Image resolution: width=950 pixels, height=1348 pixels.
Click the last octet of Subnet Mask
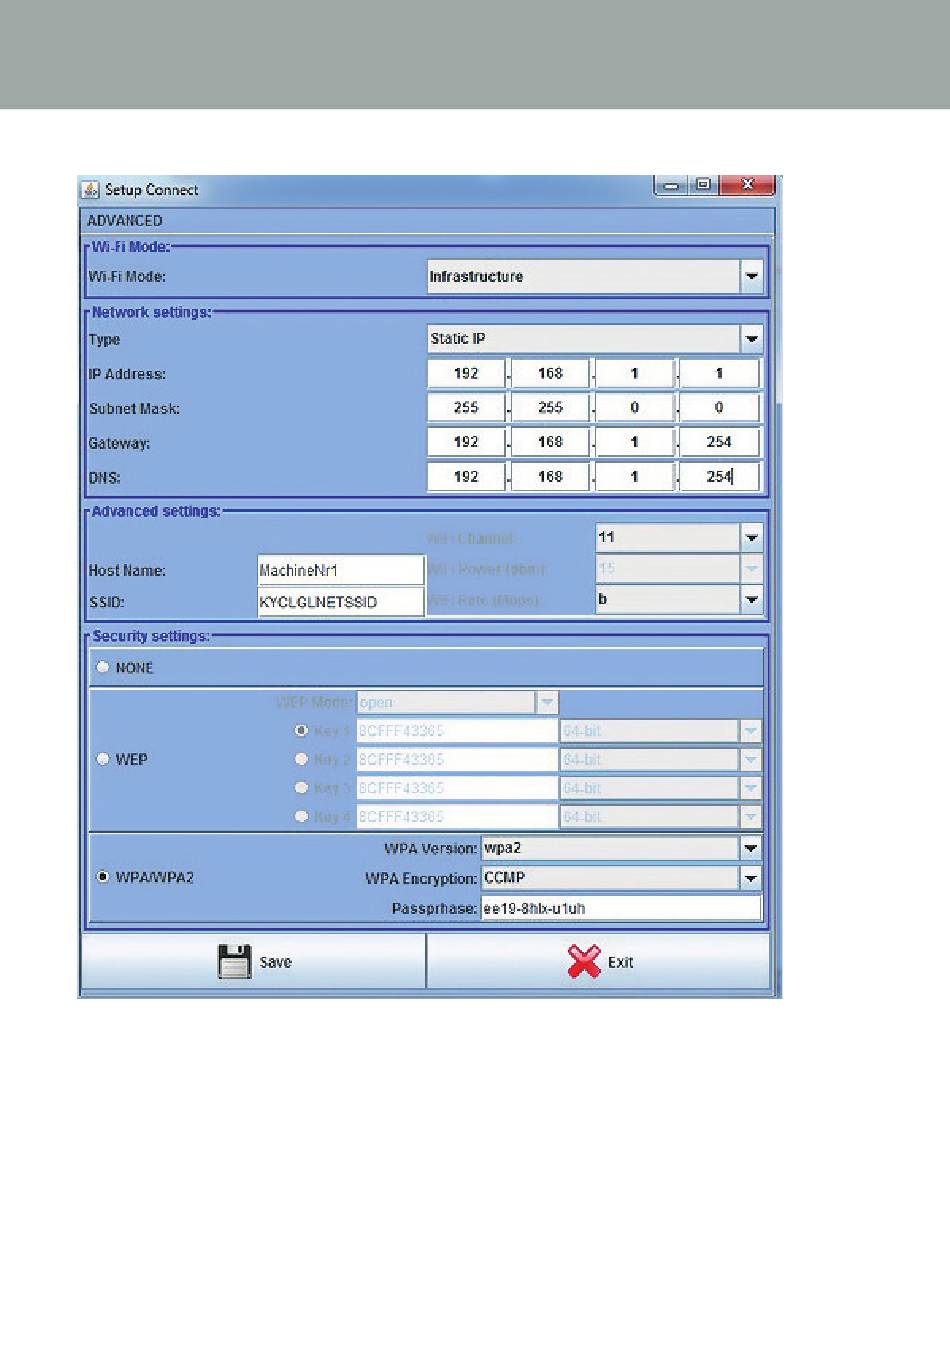click(719, 407)
